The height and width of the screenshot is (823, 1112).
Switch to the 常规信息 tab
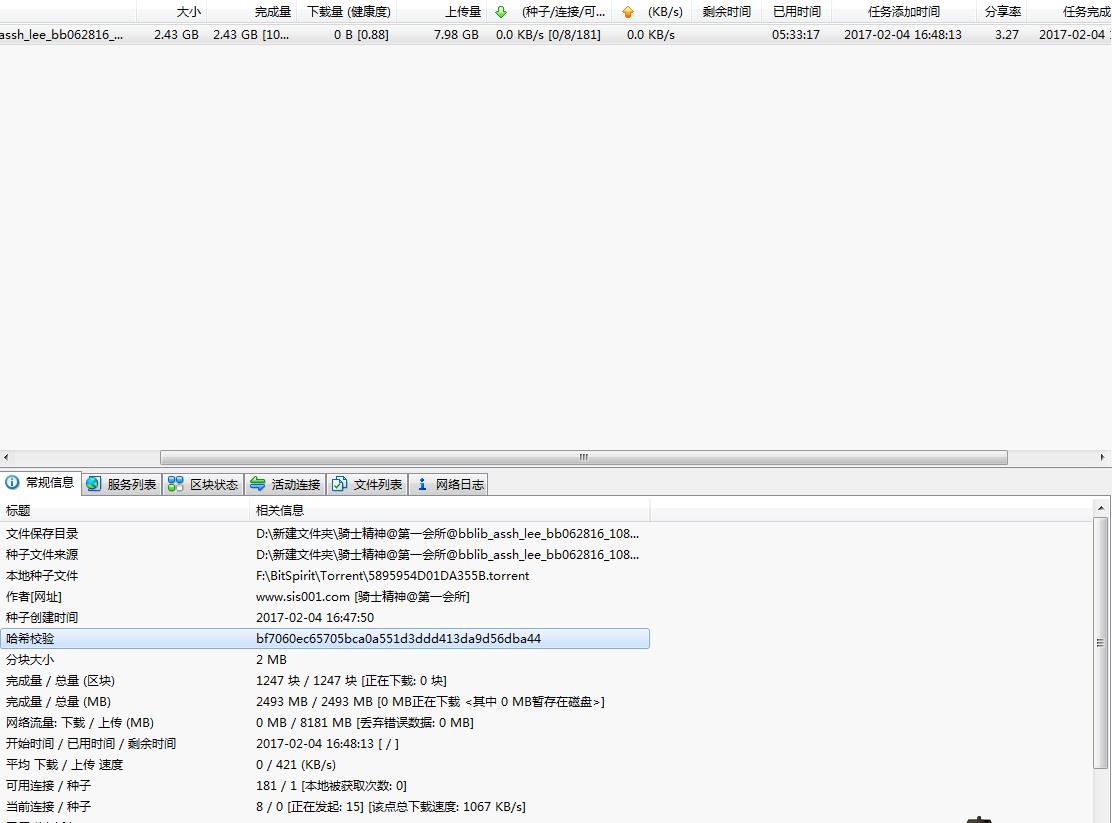pyautogui.click(x=41, y=483)
